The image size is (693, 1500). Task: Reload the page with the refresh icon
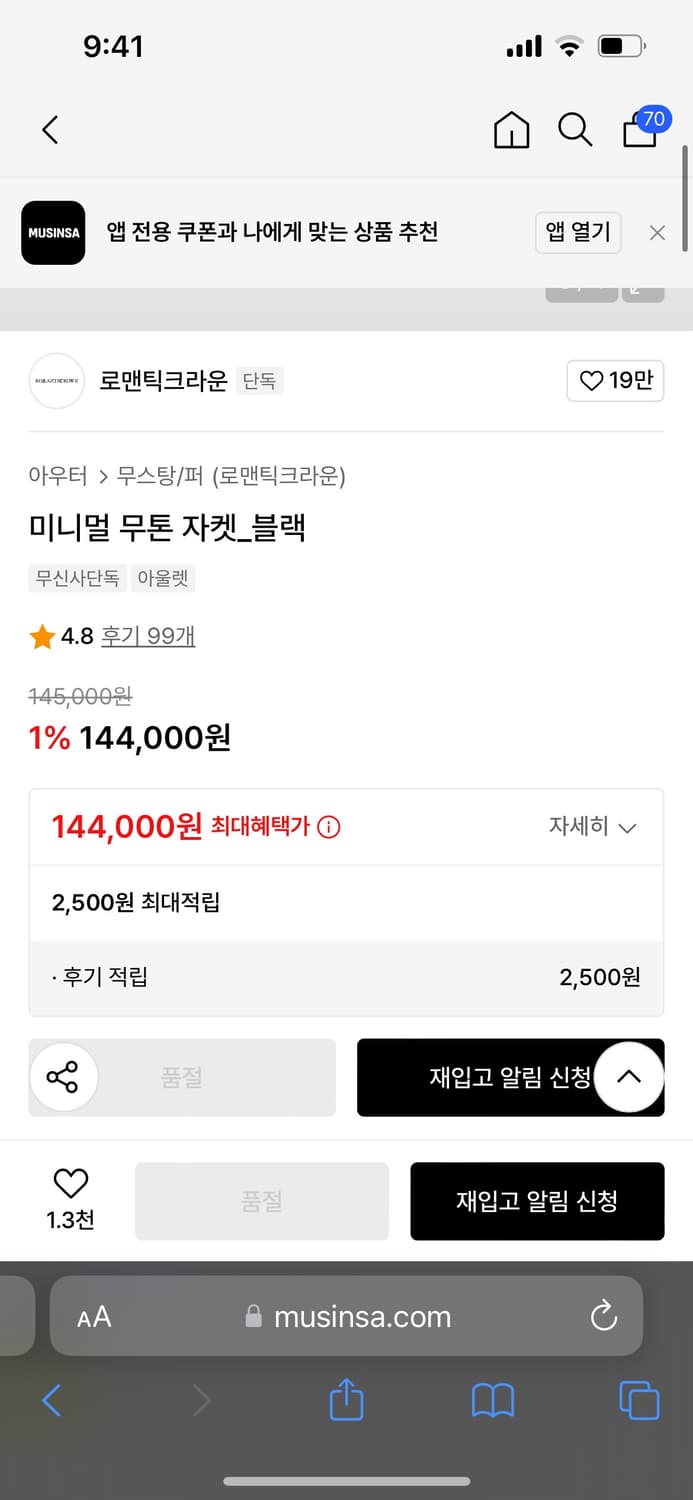point(603,1317)
